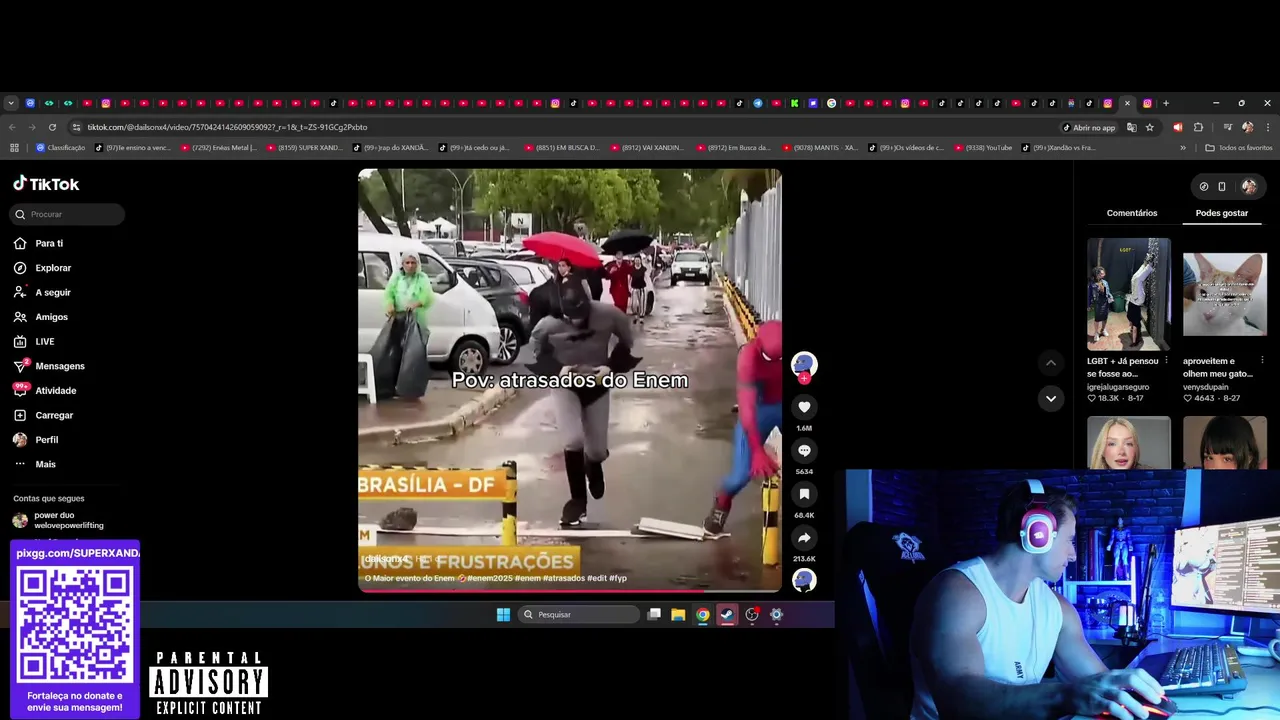Open Classificação bookmark
The image size is (1280, 720).
coord(61,148)
